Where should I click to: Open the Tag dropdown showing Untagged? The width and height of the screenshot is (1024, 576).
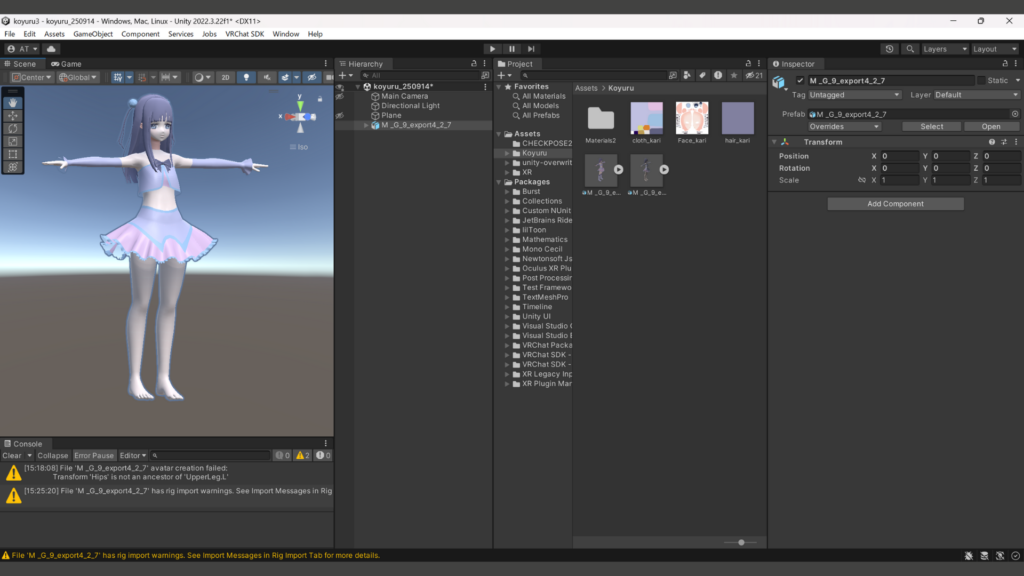pyautogui.click(x=855, y=95)
